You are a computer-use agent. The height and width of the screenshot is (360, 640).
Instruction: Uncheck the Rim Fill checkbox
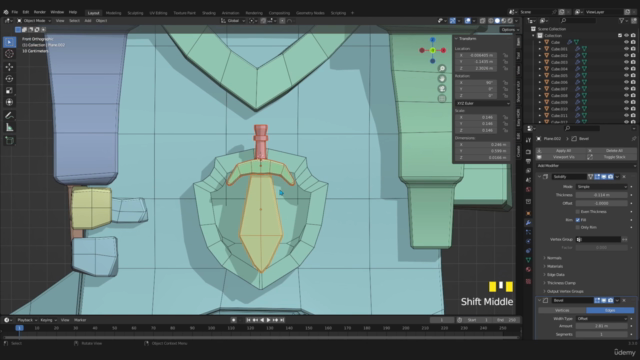pyautogui.click(x=578, y=220)
